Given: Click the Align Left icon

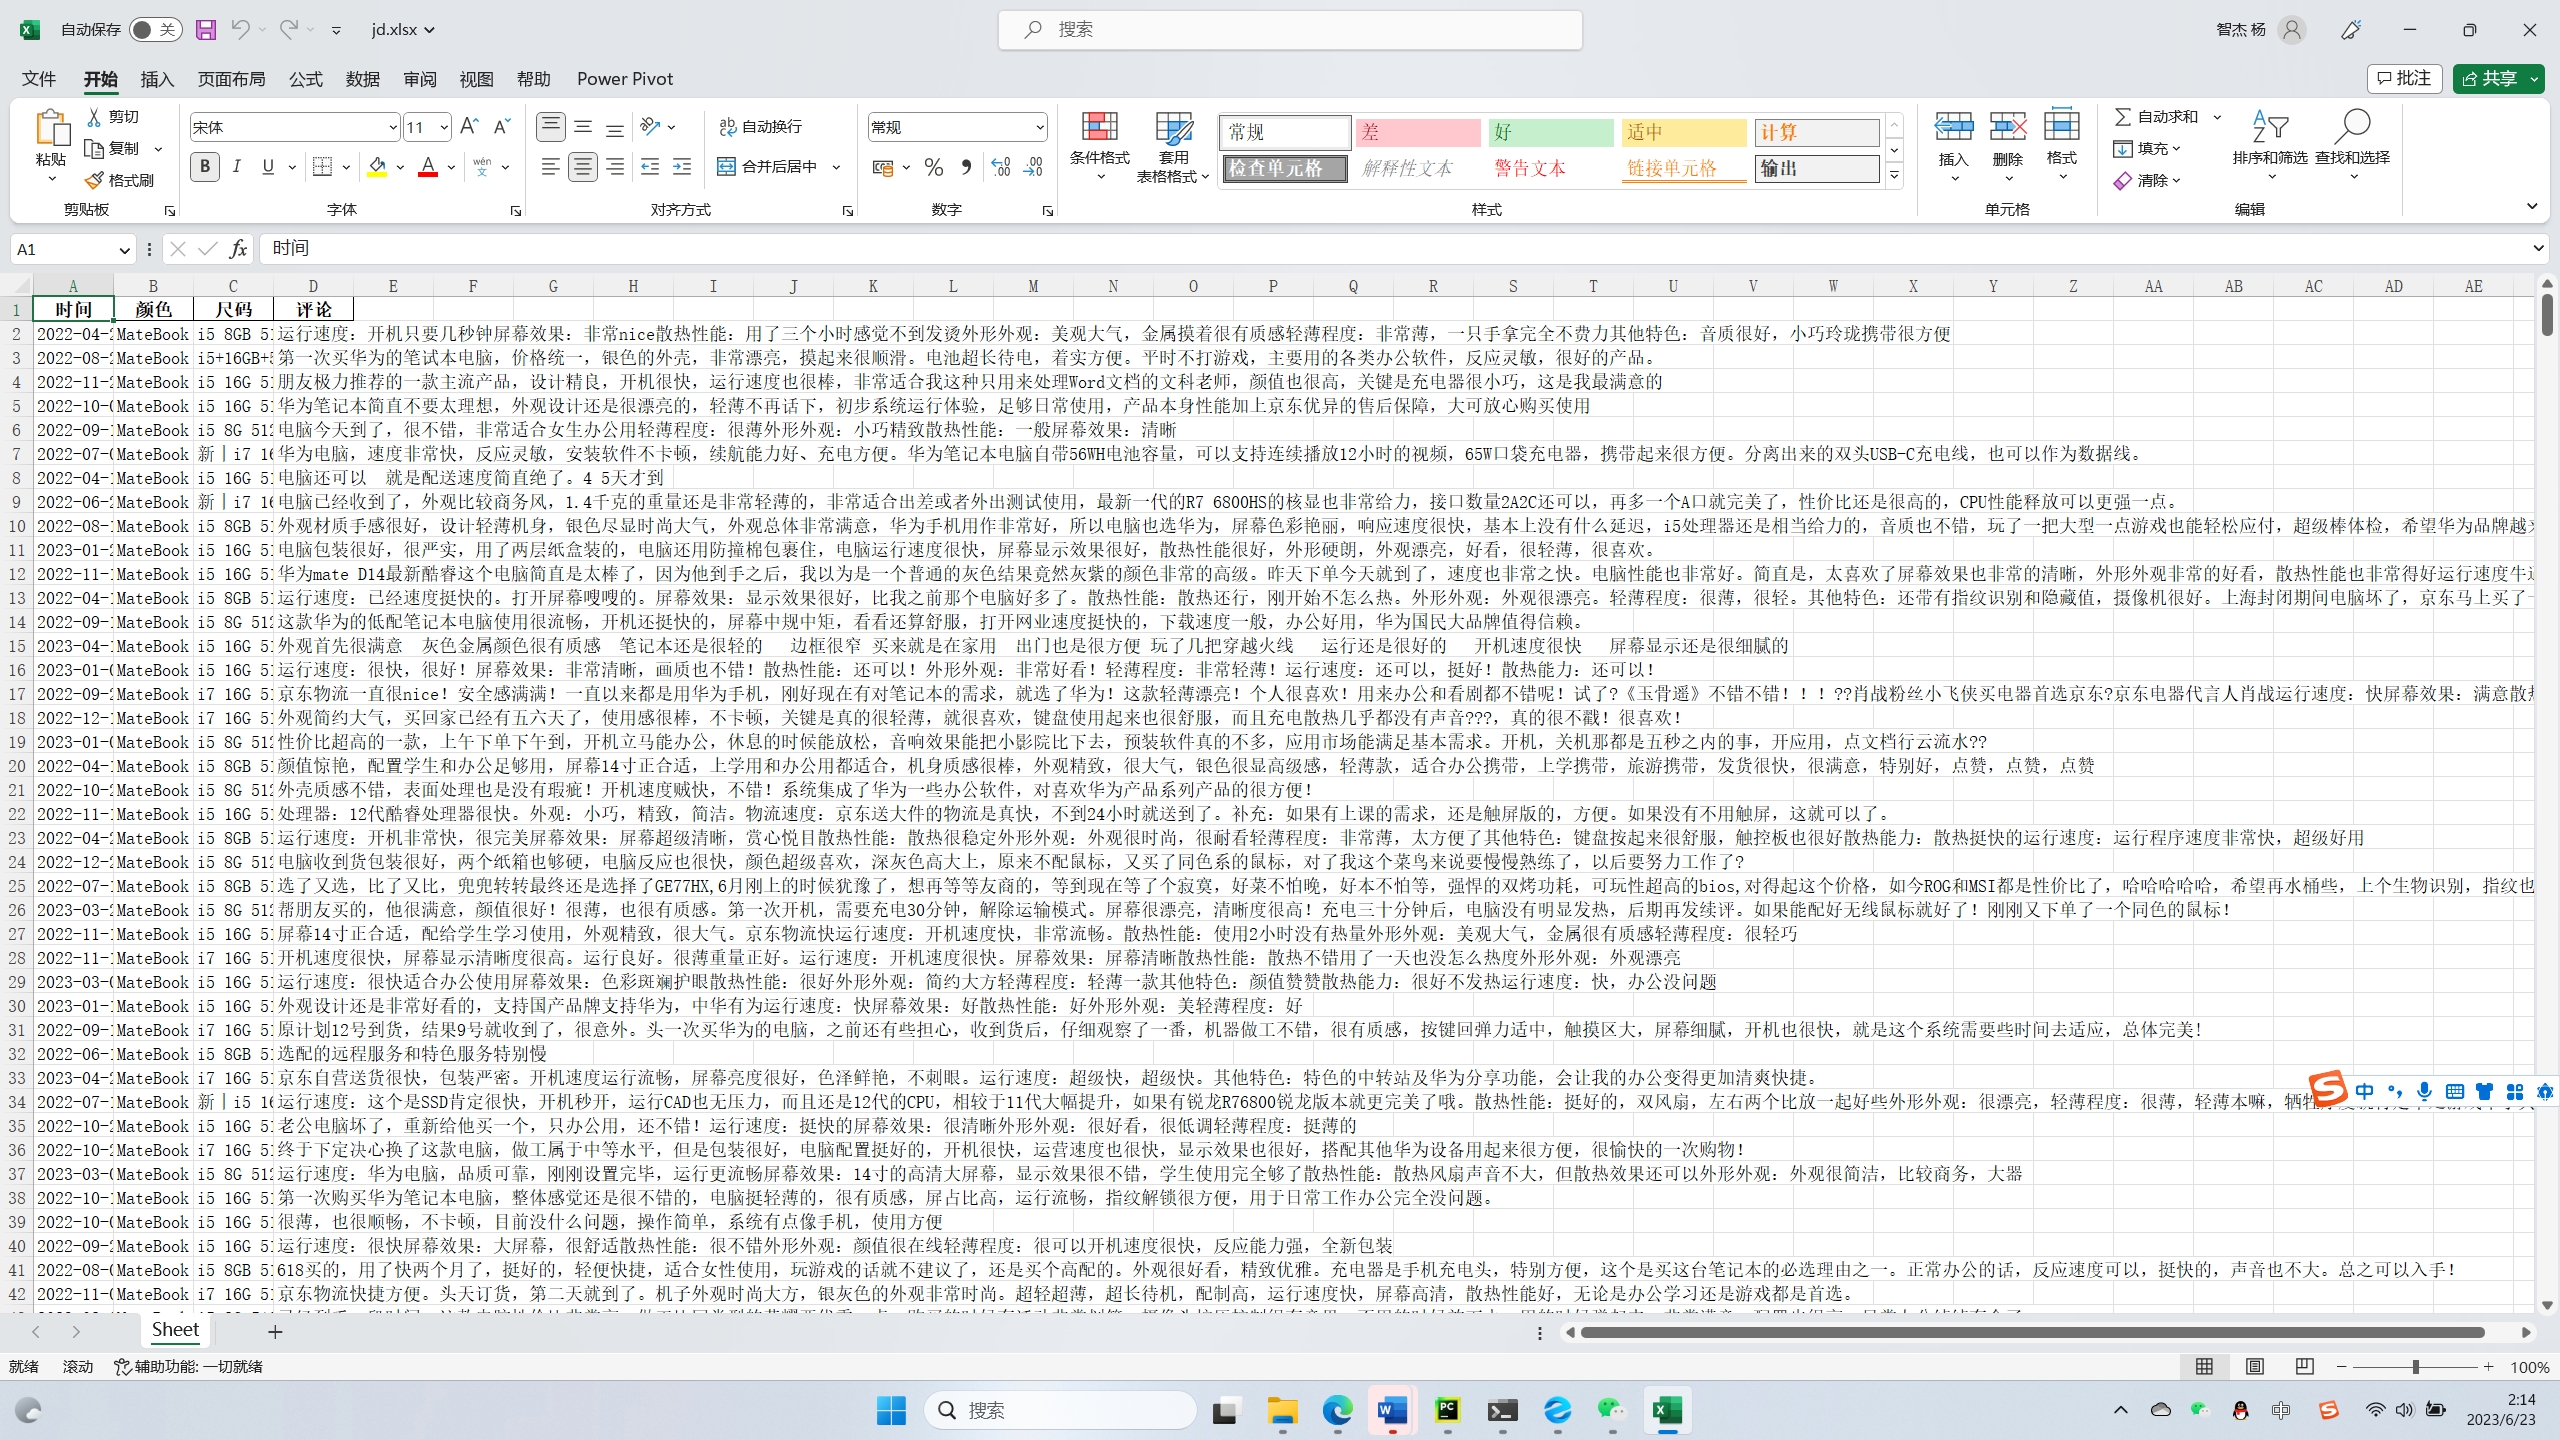Looking at the screenshot, I should (550, 167).
